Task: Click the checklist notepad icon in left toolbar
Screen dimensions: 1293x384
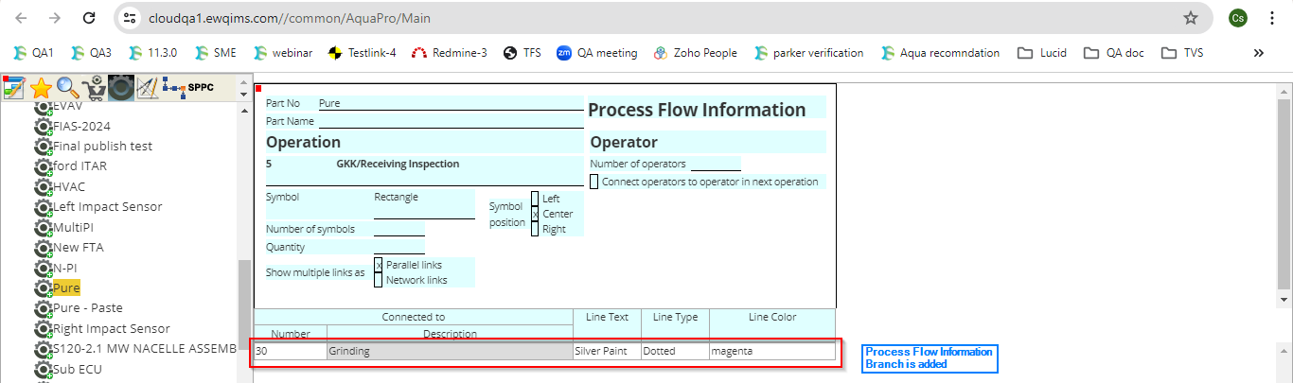Action: click(x=14, y=88)
